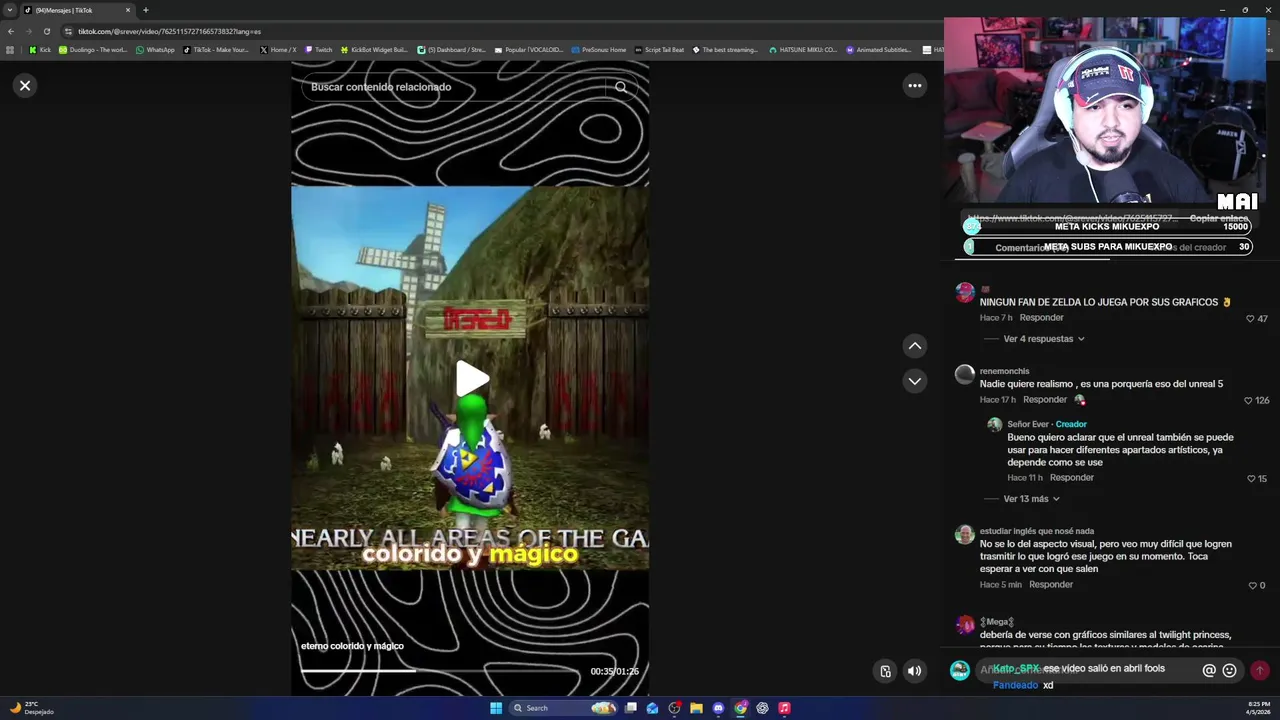Open the Duolingo bookmark
1280x720 pixels.
coord(93,50)
